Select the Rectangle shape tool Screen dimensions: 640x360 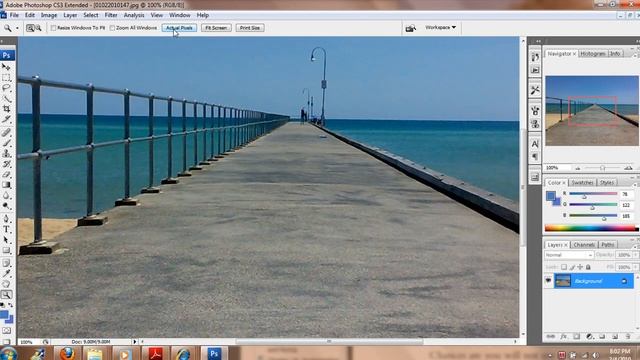coord(6,251)
